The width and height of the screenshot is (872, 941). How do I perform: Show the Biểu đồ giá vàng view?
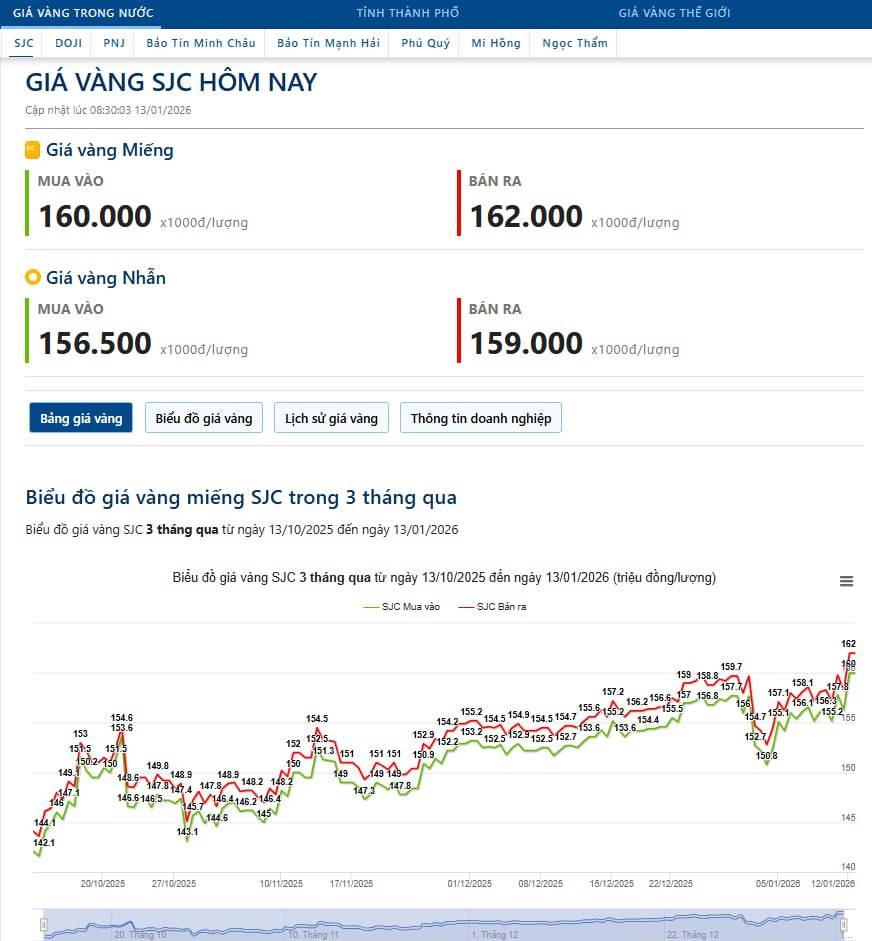[x=204, y=418]
